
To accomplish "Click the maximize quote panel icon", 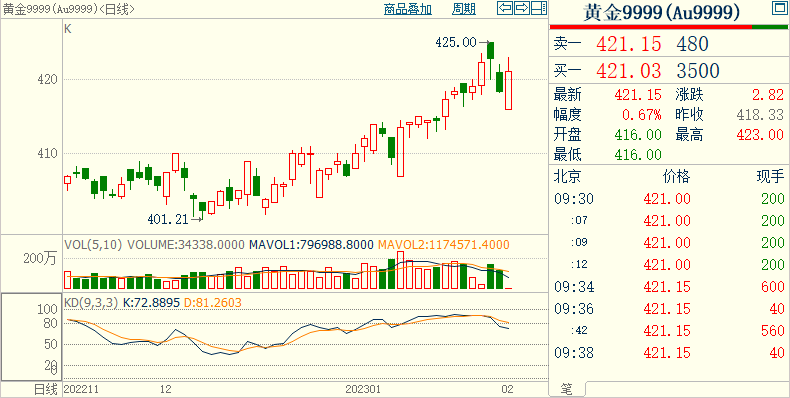I will pyautogui.click(x=779, y=8).
